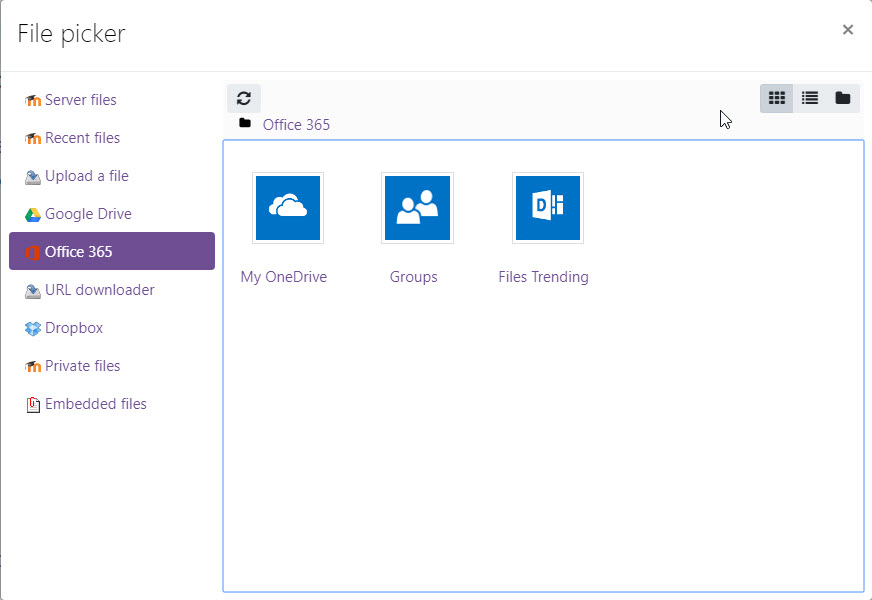This screenshot has width=872, height=600.
Task: Open the Files Trending icon
Action: pyautogui.click(x=547, y=208)
